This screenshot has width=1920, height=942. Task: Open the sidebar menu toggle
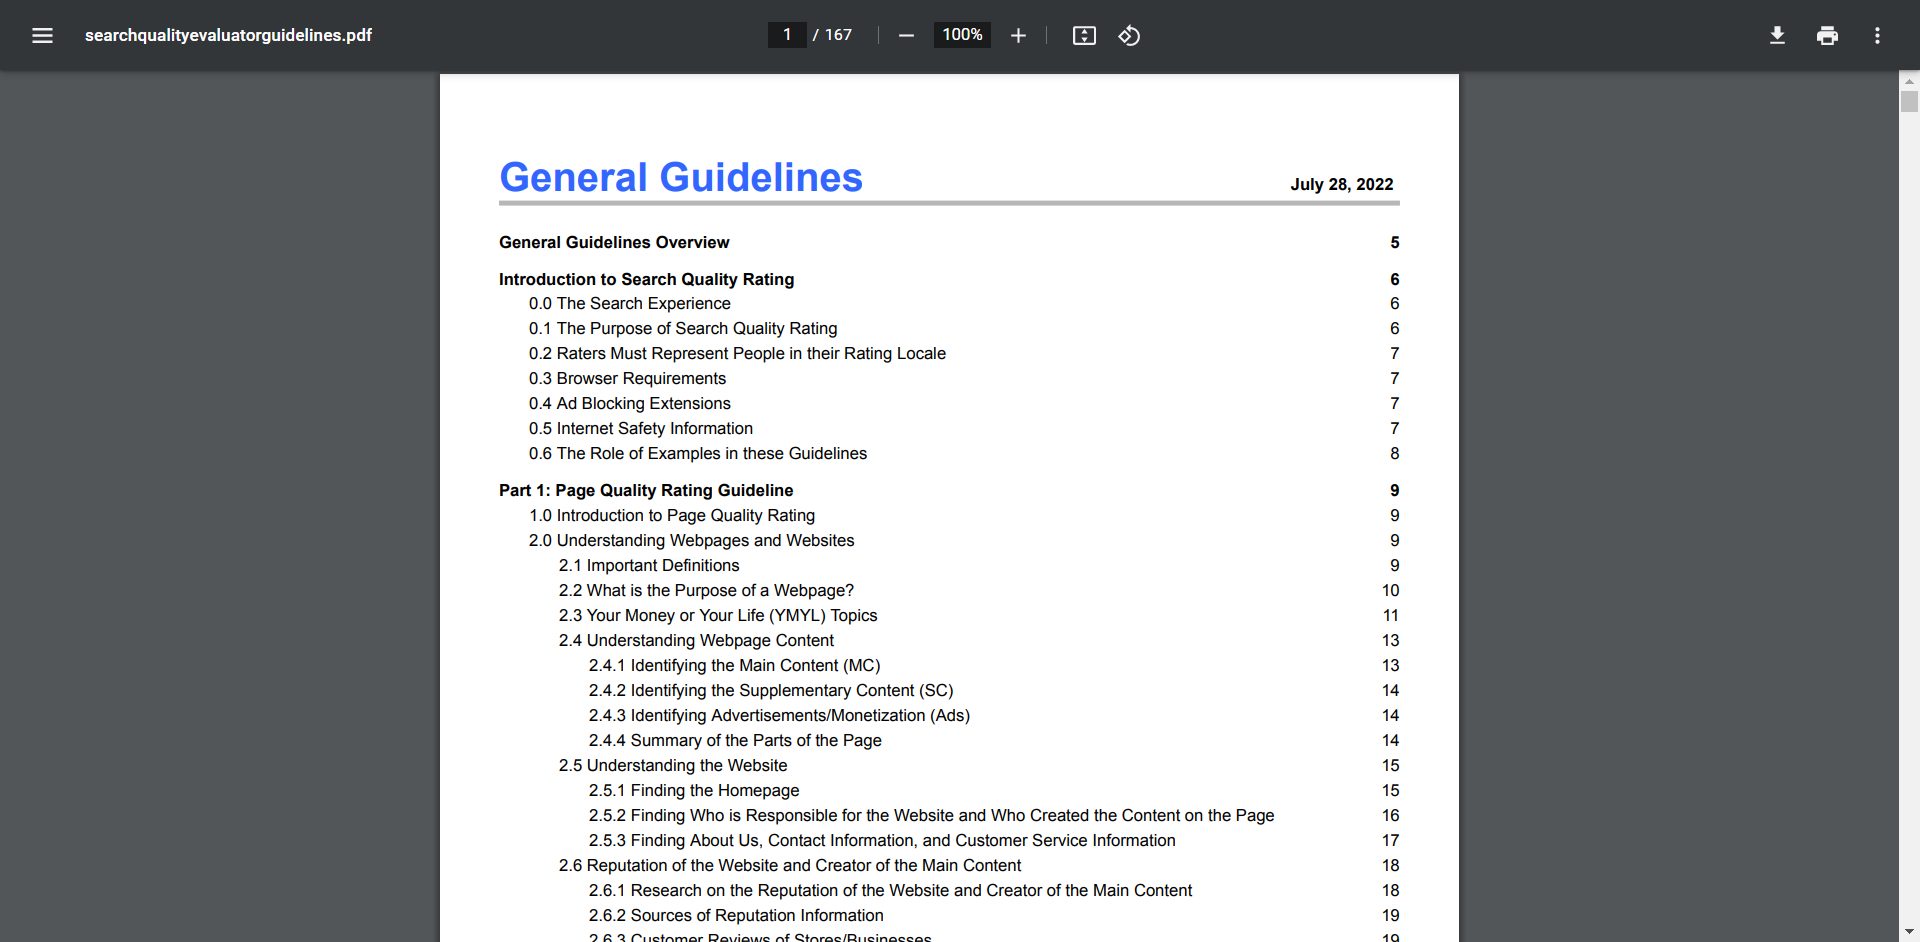click(x=42, y=36)
